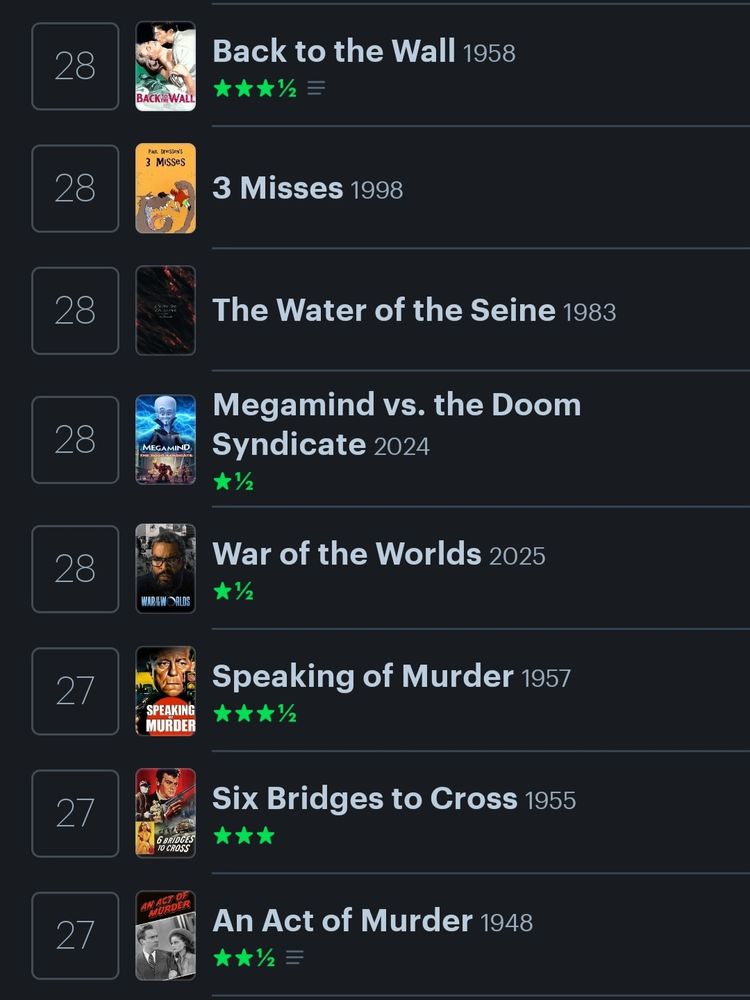Select the three-star rating for Six Bridges to Cross
Screen dimensions: 750x1000
click(x=243, y=835)
